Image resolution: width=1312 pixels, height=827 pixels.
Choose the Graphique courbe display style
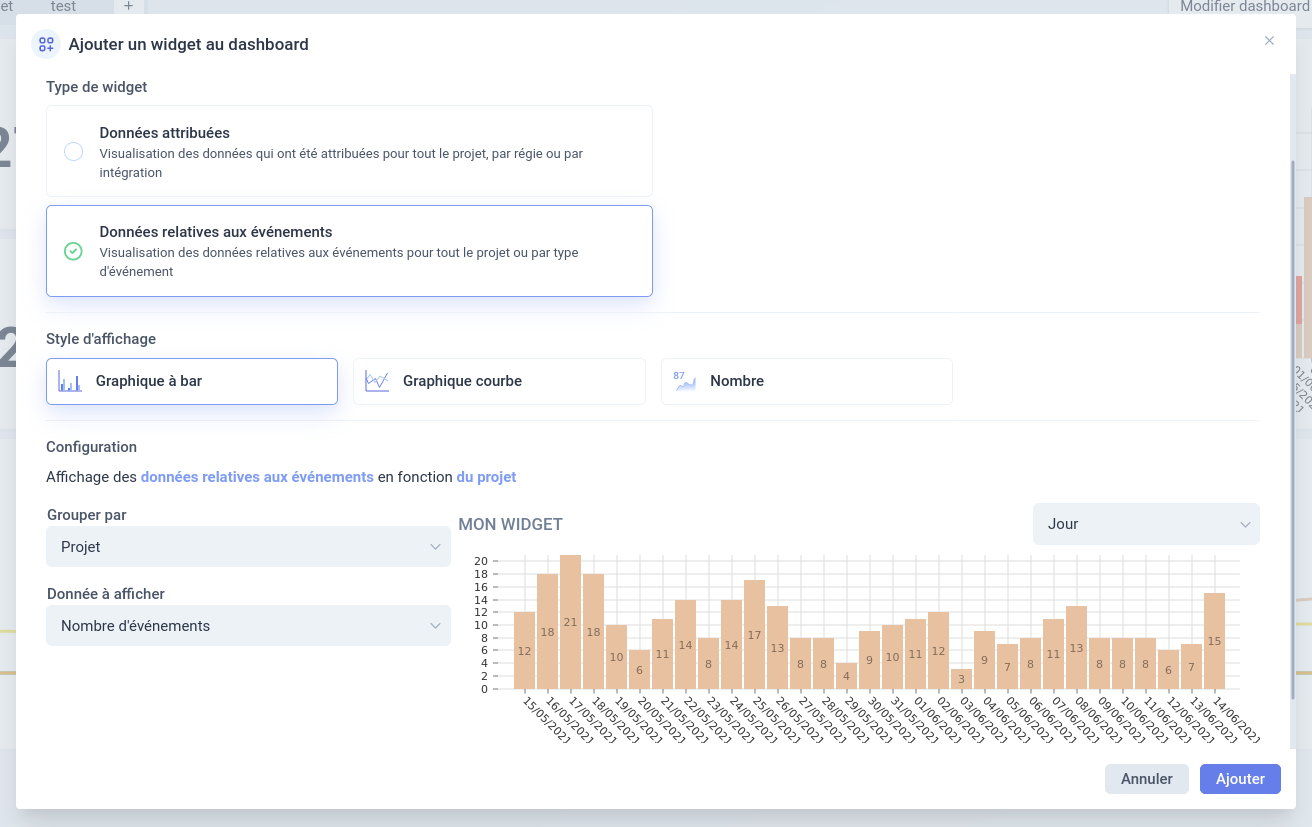point(499,381)
